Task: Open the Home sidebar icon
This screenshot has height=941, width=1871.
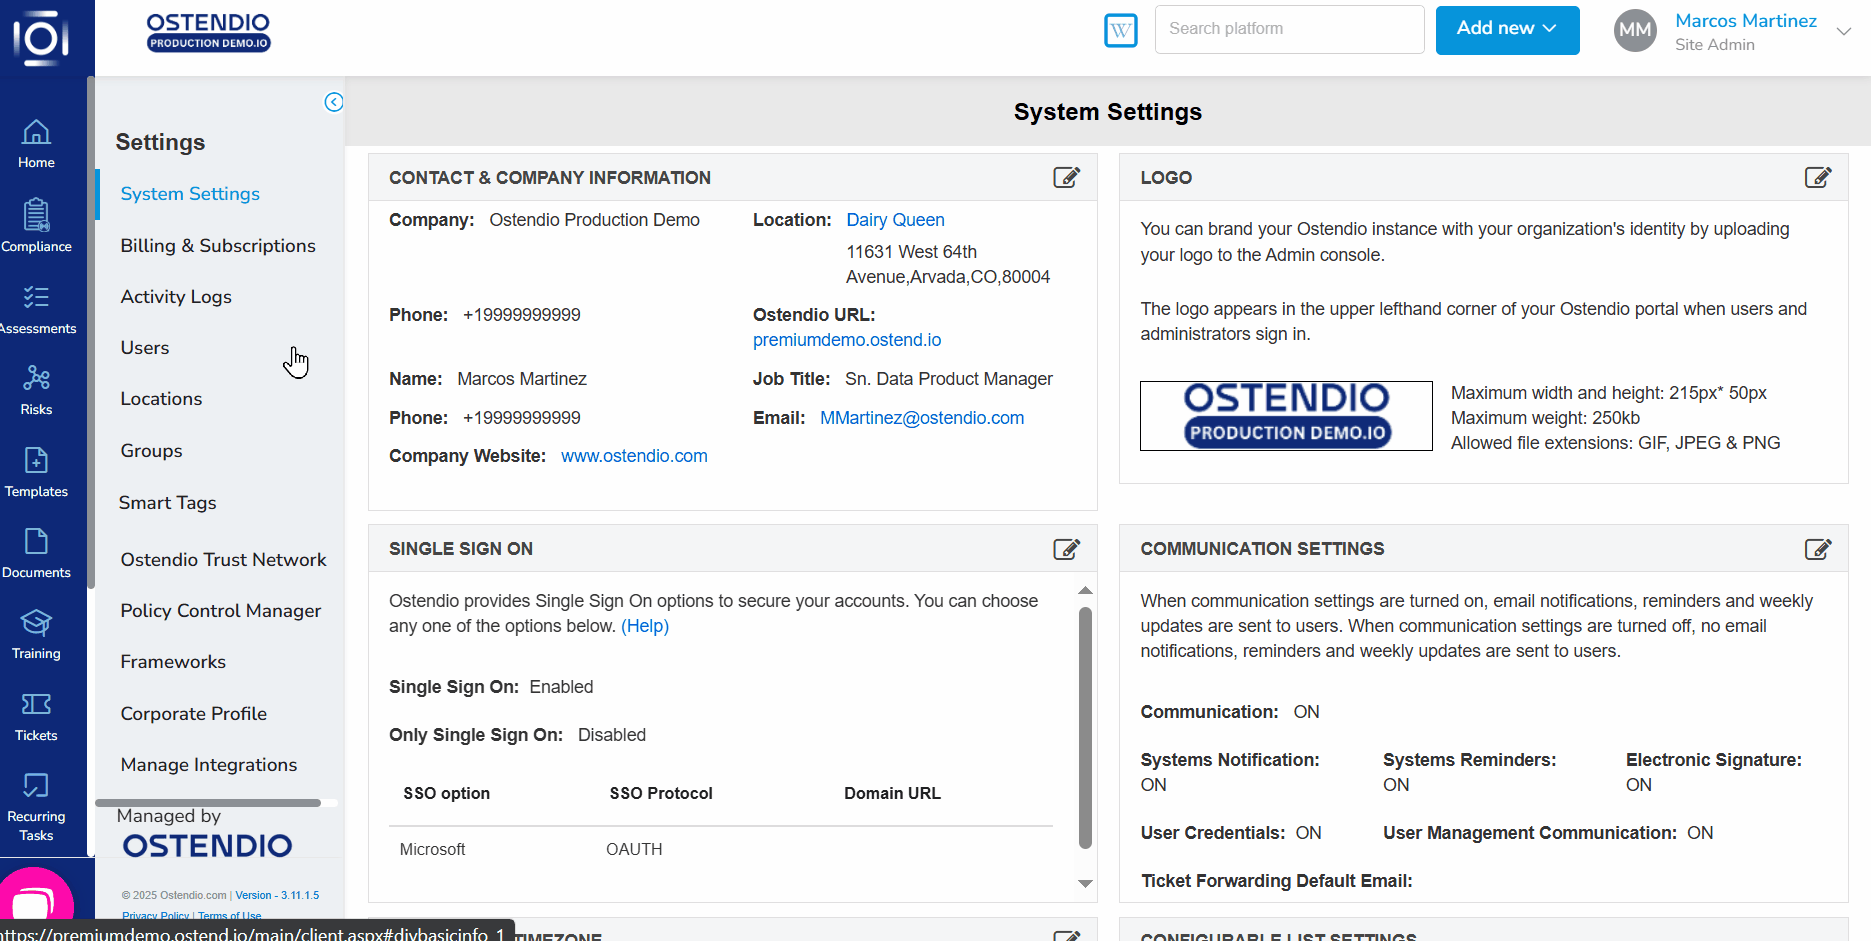Action: click(x=36, y=143)
